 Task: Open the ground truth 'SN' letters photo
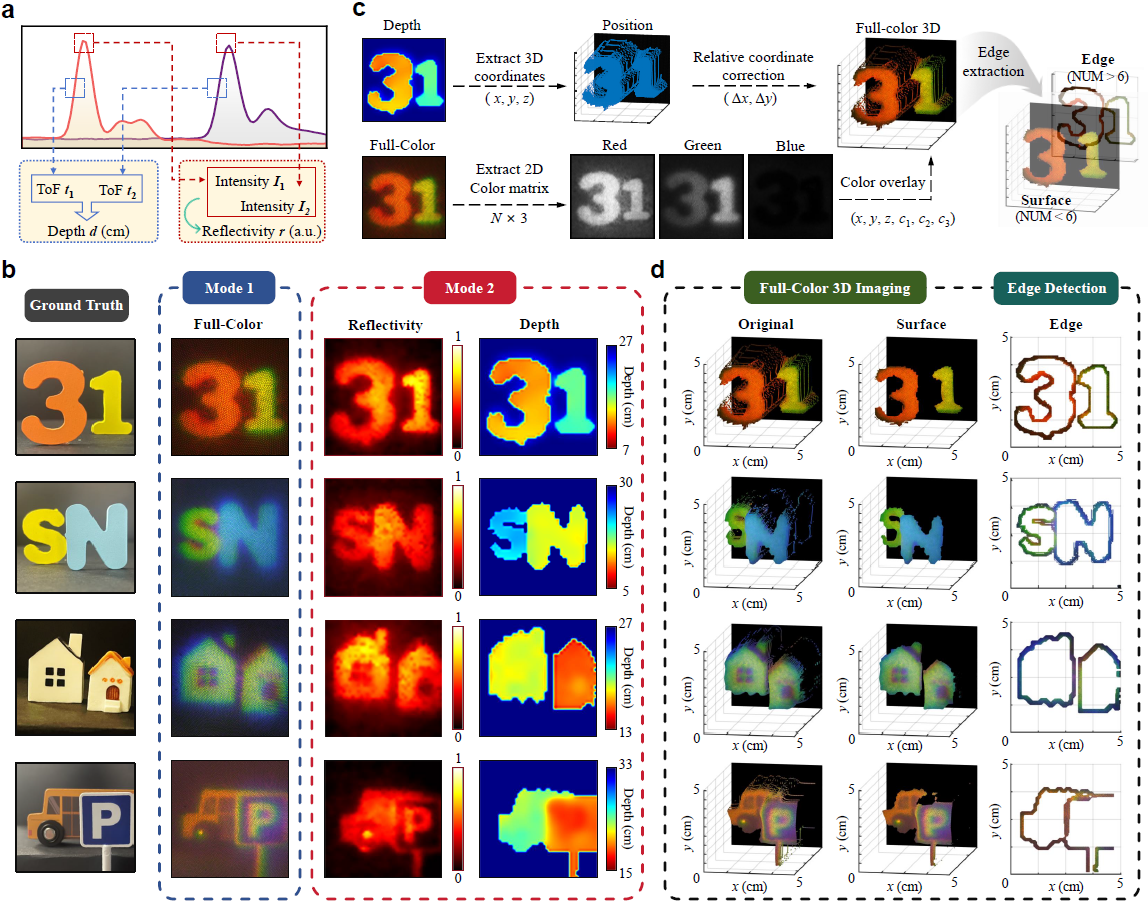[75, 537]
